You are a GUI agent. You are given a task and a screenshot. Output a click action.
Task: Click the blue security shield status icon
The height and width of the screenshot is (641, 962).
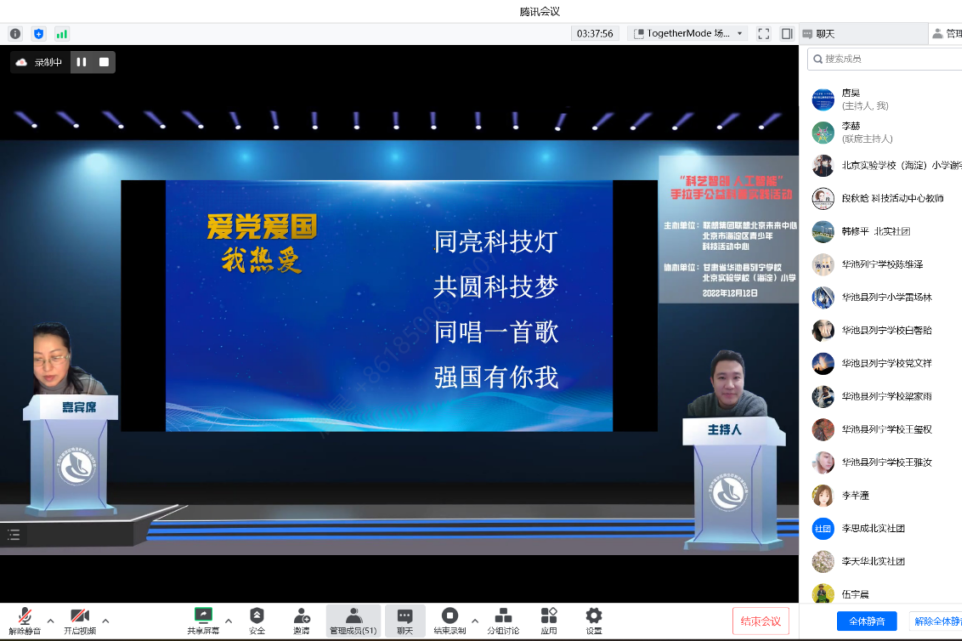(39, 34)
